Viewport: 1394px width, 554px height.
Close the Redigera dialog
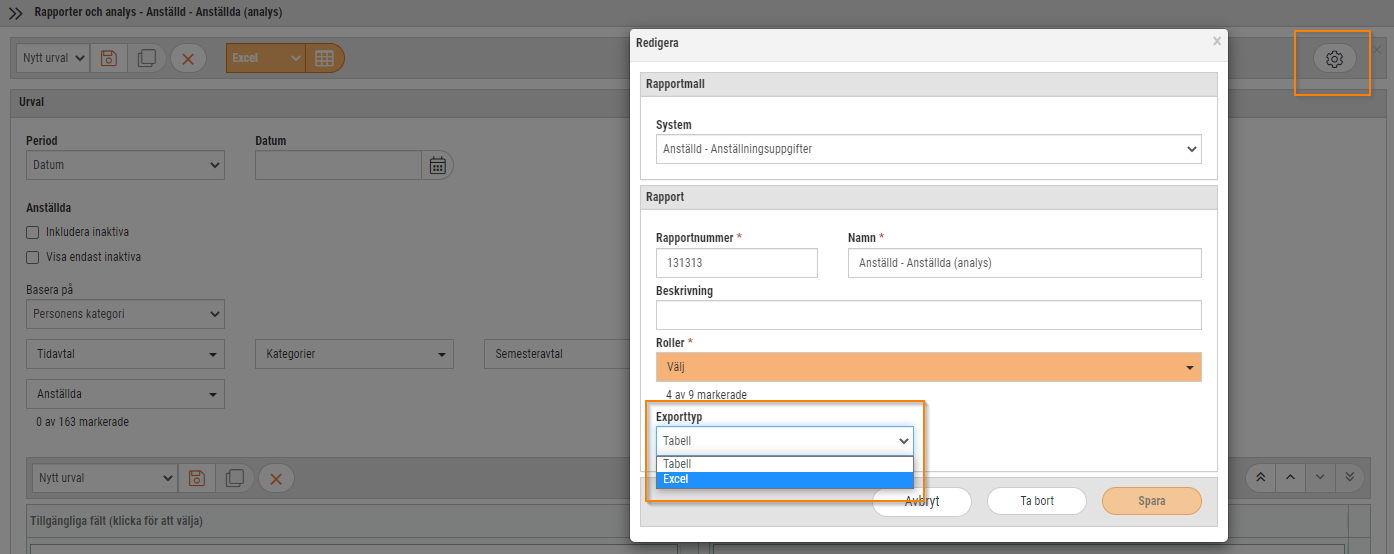pos(1217,42)
